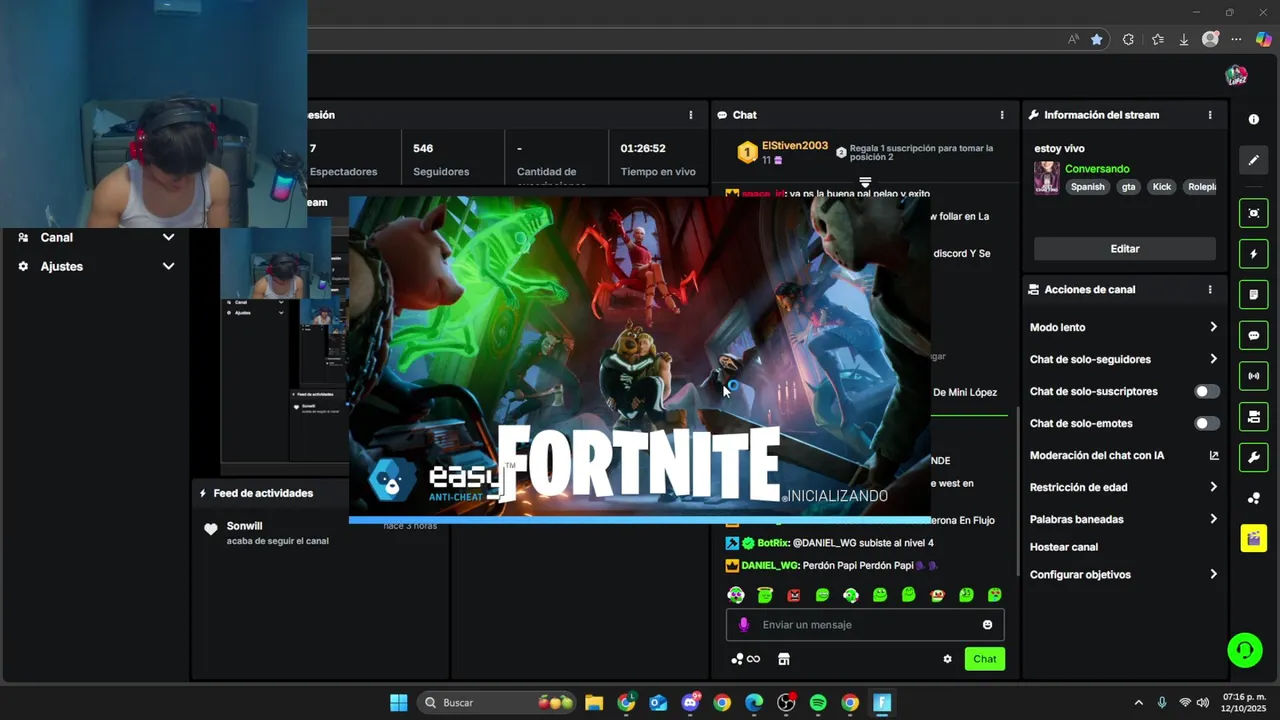Screen dimensions: 1280x720
Task: Toggle Chat de solo-emotes switch
Action: pyautogui.click(x=1207, y=424)
